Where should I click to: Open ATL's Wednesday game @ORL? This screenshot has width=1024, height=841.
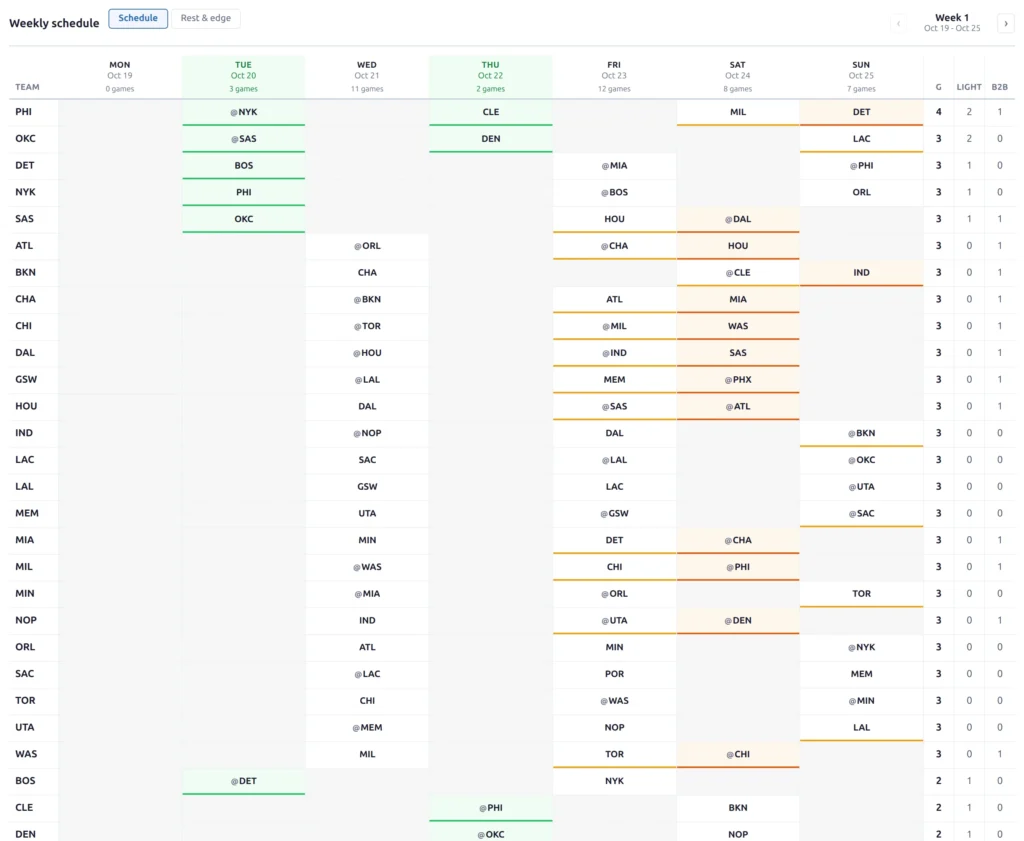coord(367,246)
